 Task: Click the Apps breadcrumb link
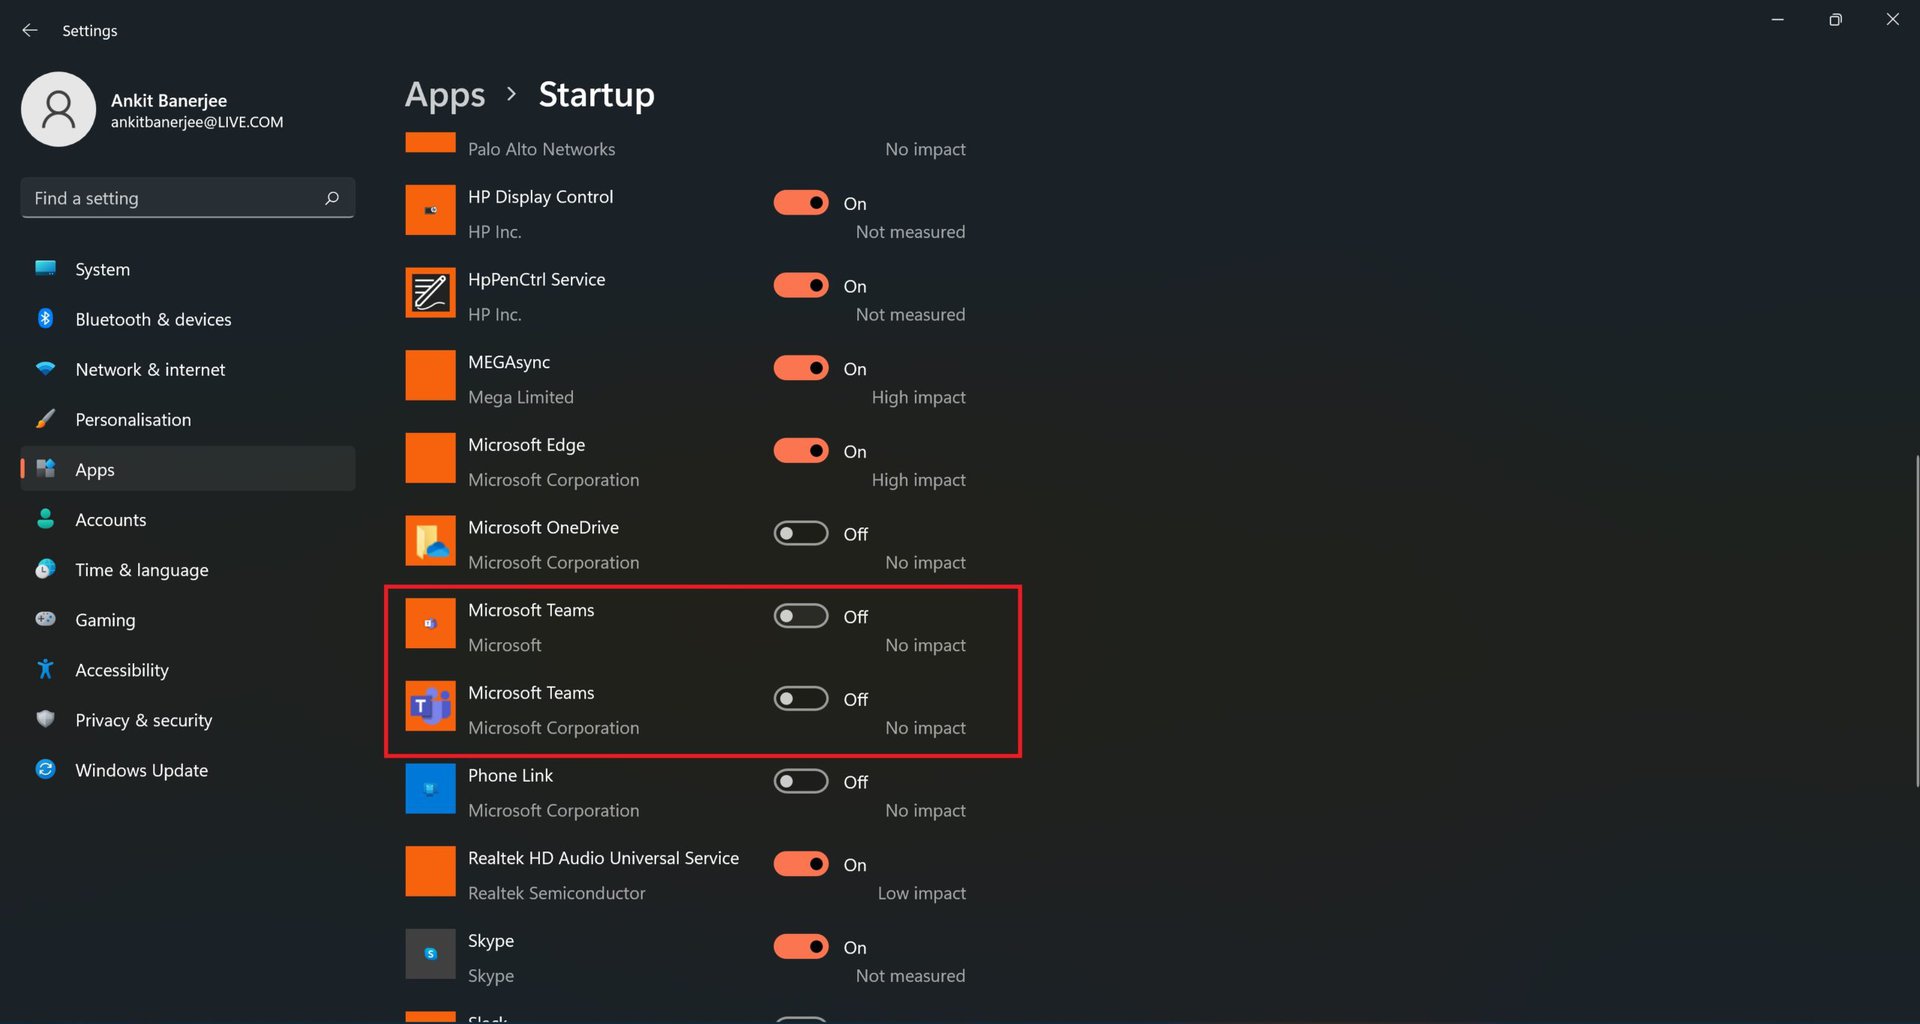(445, 95)
